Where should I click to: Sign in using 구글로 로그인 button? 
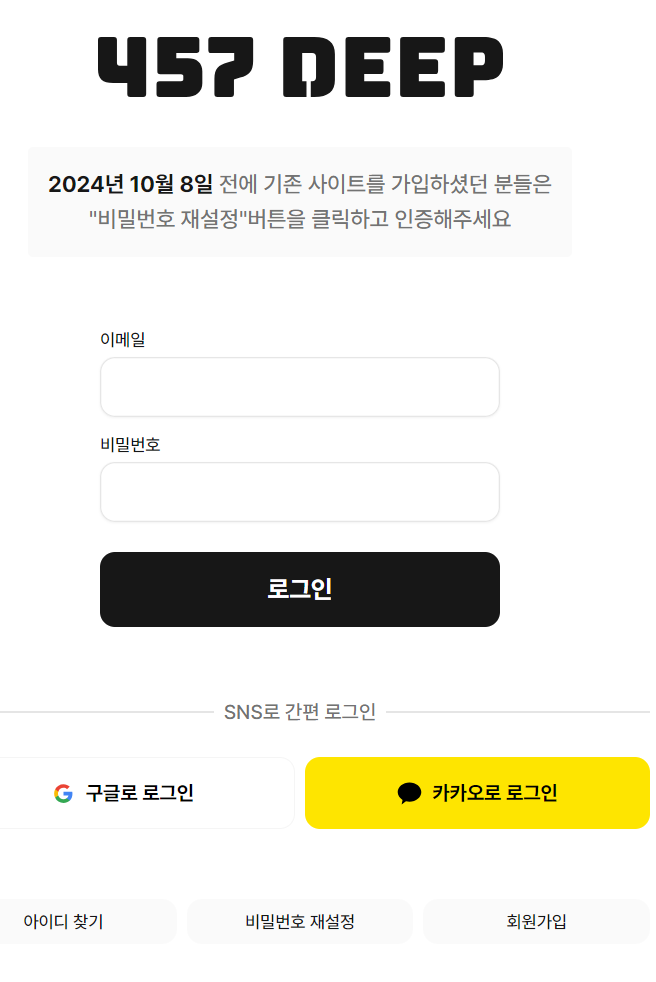147,793
